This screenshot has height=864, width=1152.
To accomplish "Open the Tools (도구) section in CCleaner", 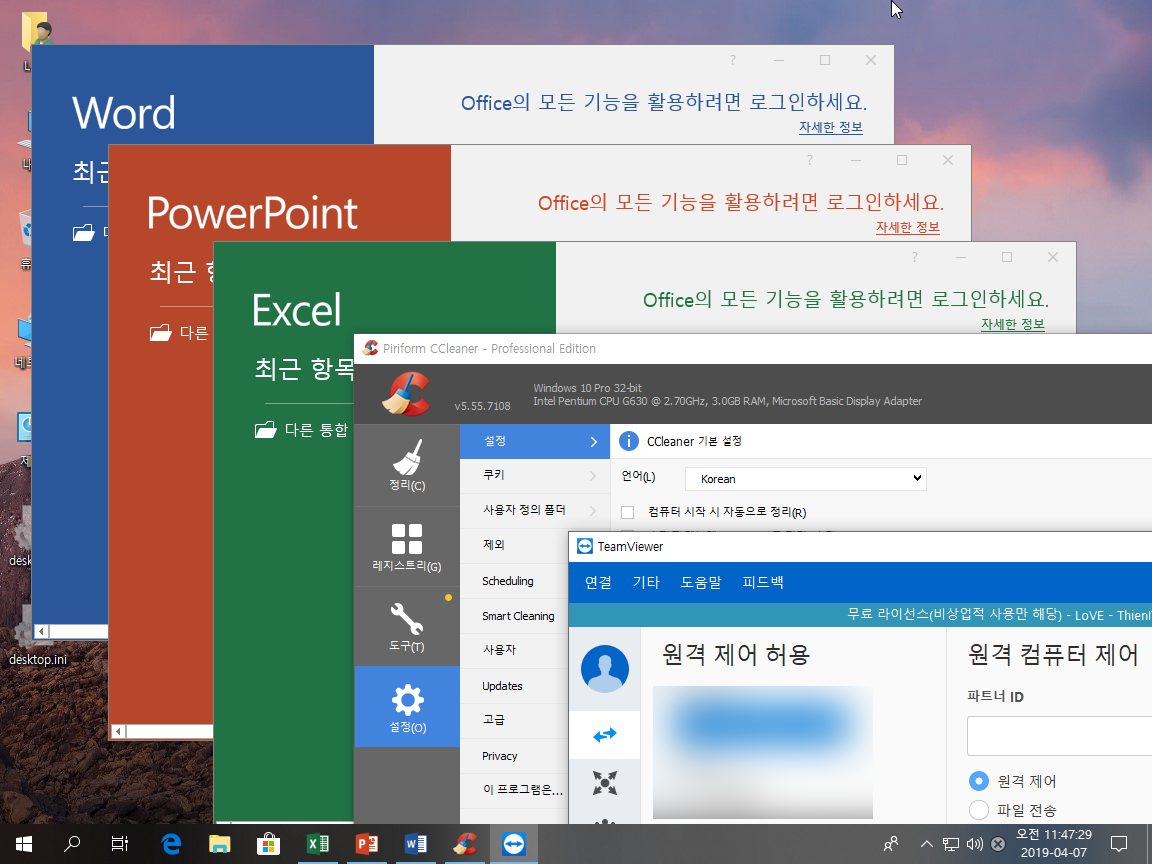I will point(407,627).
